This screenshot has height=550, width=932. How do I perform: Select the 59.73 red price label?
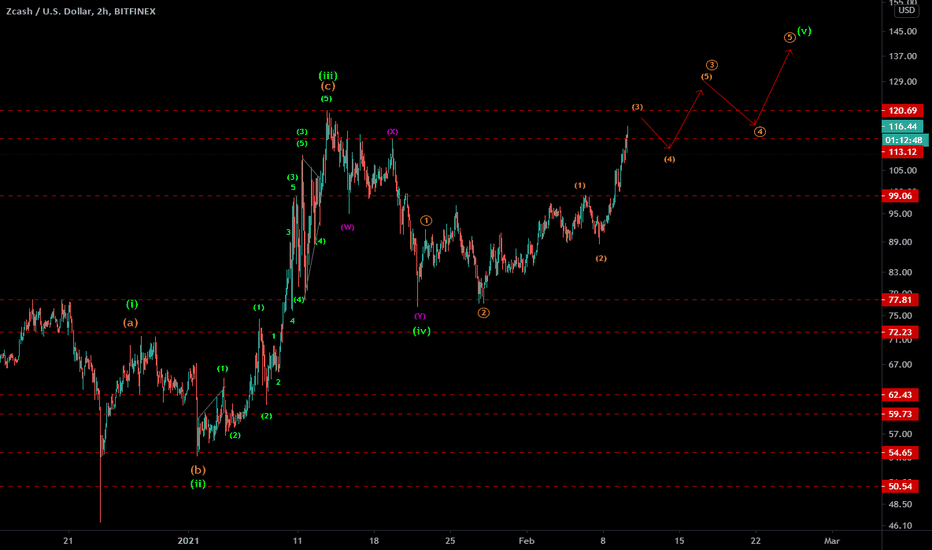coord(900,414)
